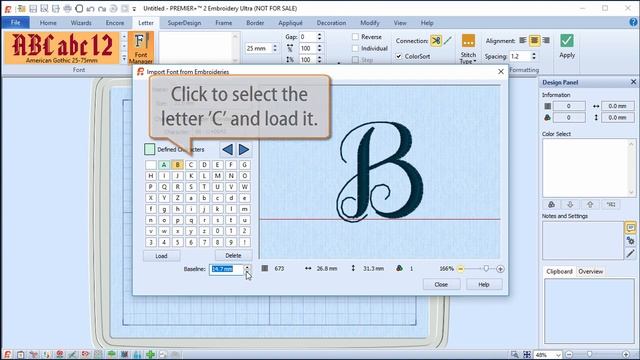Click the pencil edit icon in Design Panel
This screenshot has width=640, height=360.
(630, 253)
